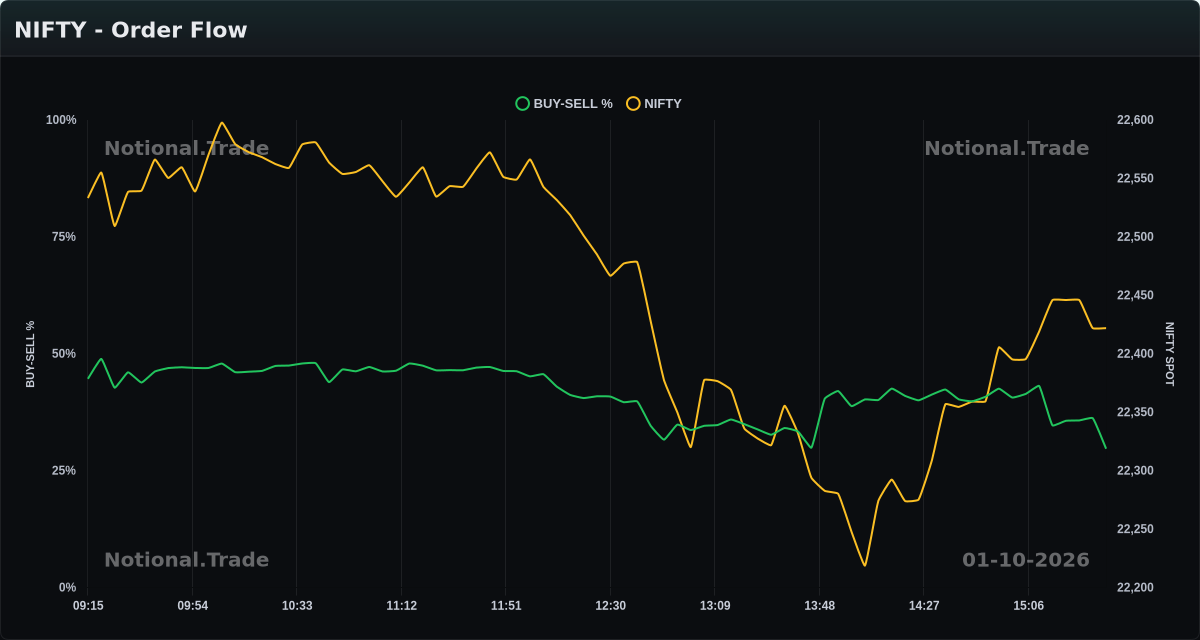Click the 22,350 right axis label
The image size is (1200, 640).
point(1135,413)
